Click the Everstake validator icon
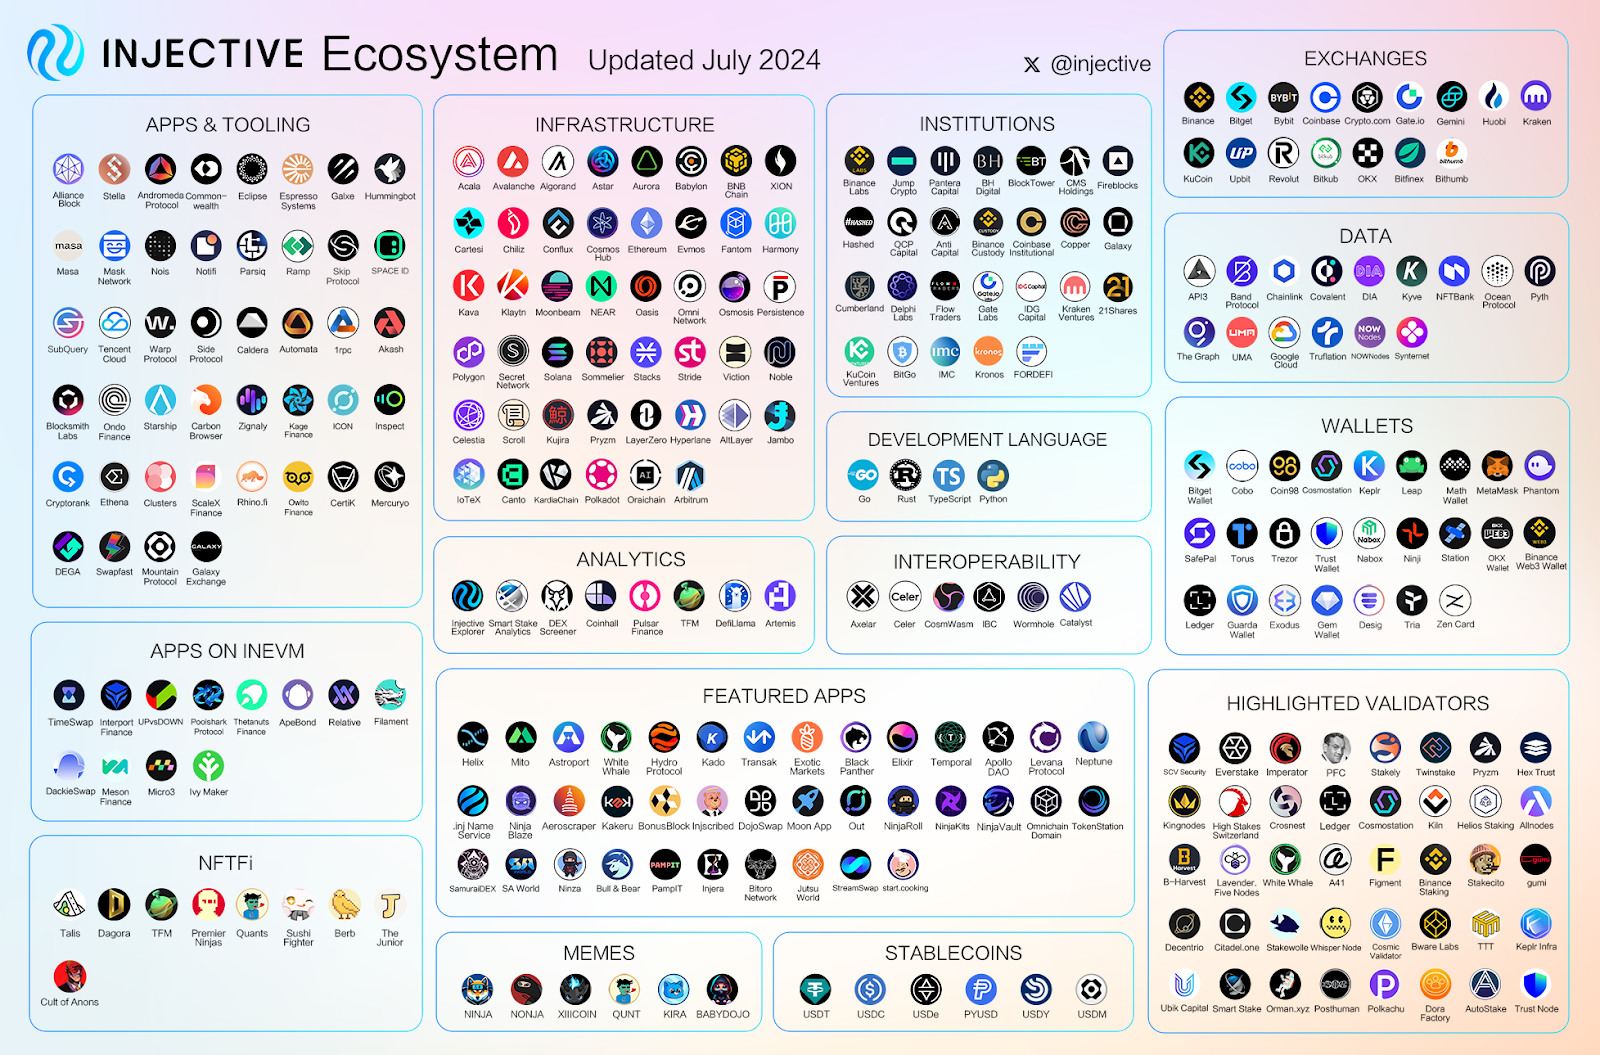The image size is (1600, 1055). coord(1235,748)
